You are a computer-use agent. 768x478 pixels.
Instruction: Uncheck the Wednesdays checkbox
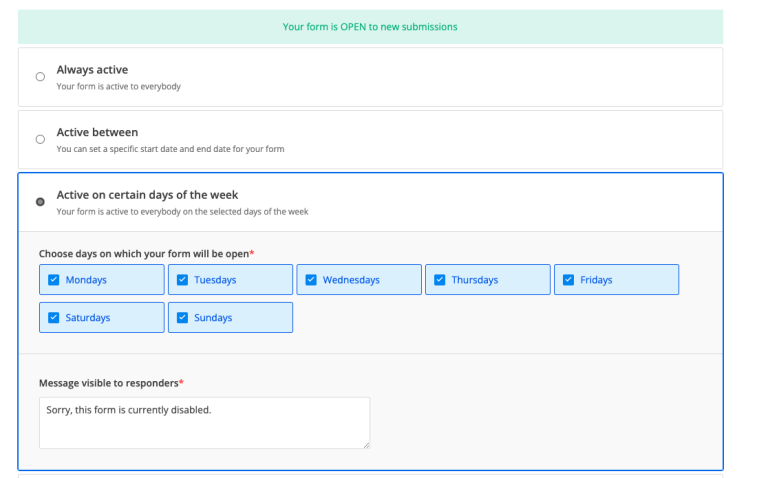311,280
